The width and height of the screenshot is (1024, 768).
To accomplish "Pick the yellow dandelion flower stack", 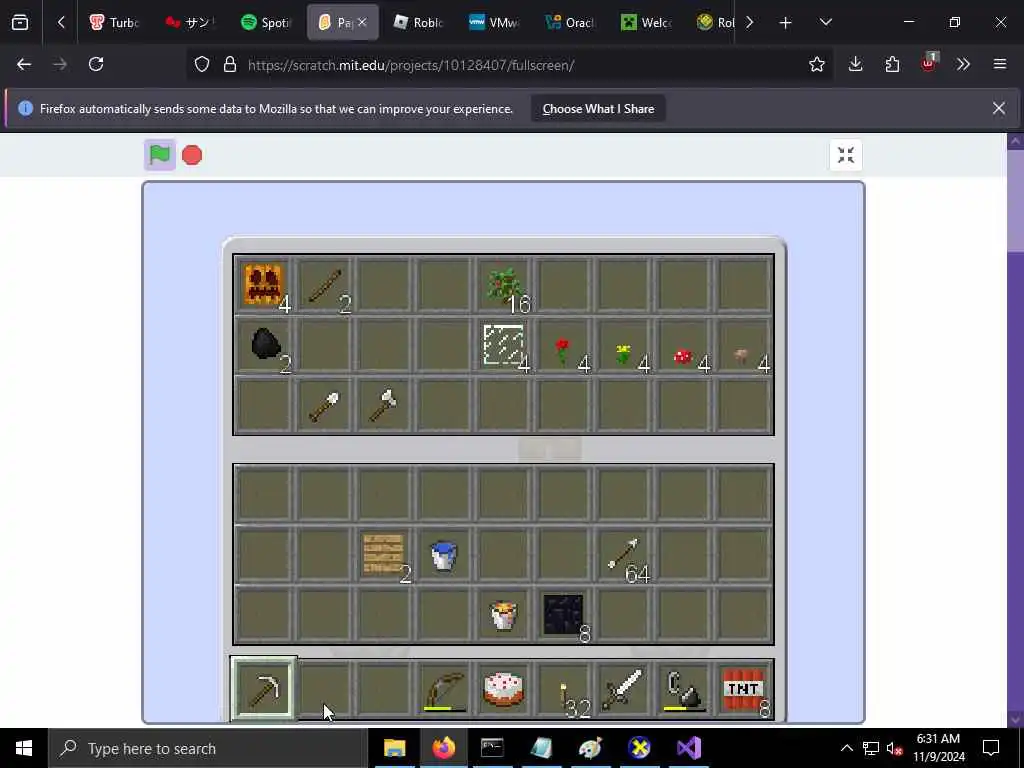I will [624, 345].
